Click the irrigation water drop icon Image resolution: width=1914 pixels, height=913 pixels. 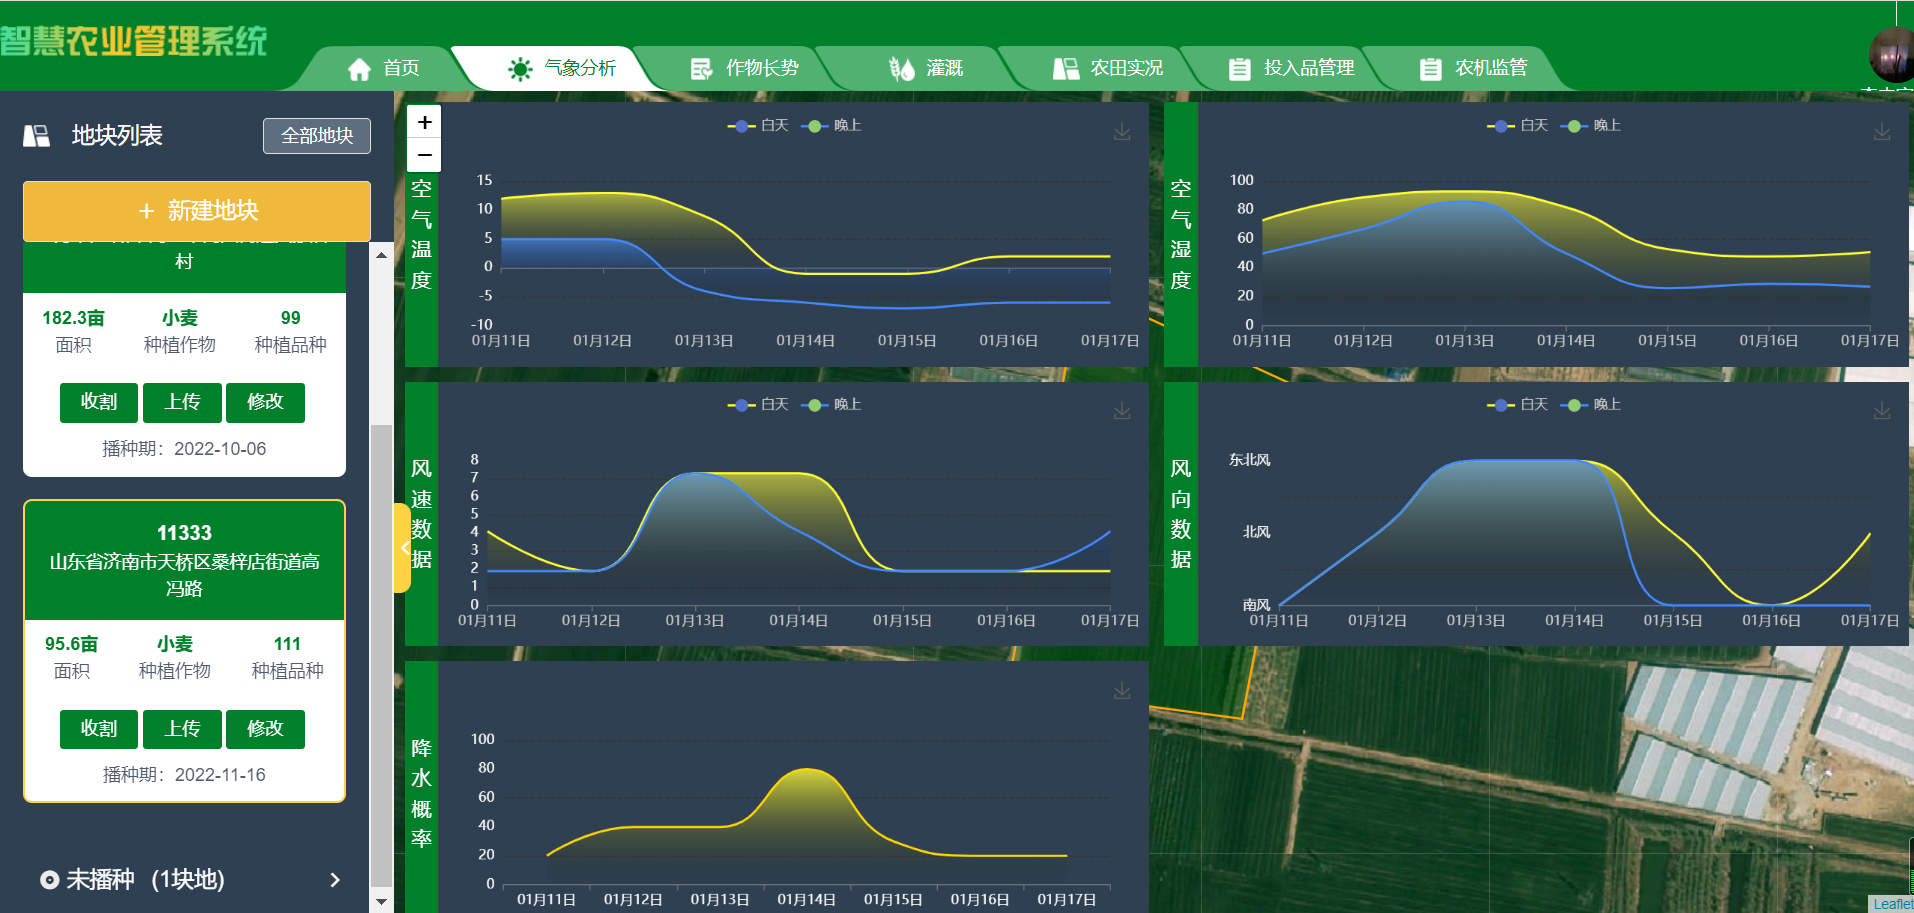pyautogui.click(x=901, y=69)
